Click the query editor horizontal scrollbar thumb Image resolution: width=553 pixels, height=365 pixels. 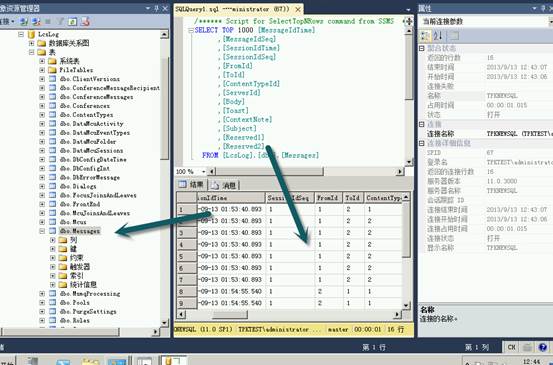pos(269,171)
